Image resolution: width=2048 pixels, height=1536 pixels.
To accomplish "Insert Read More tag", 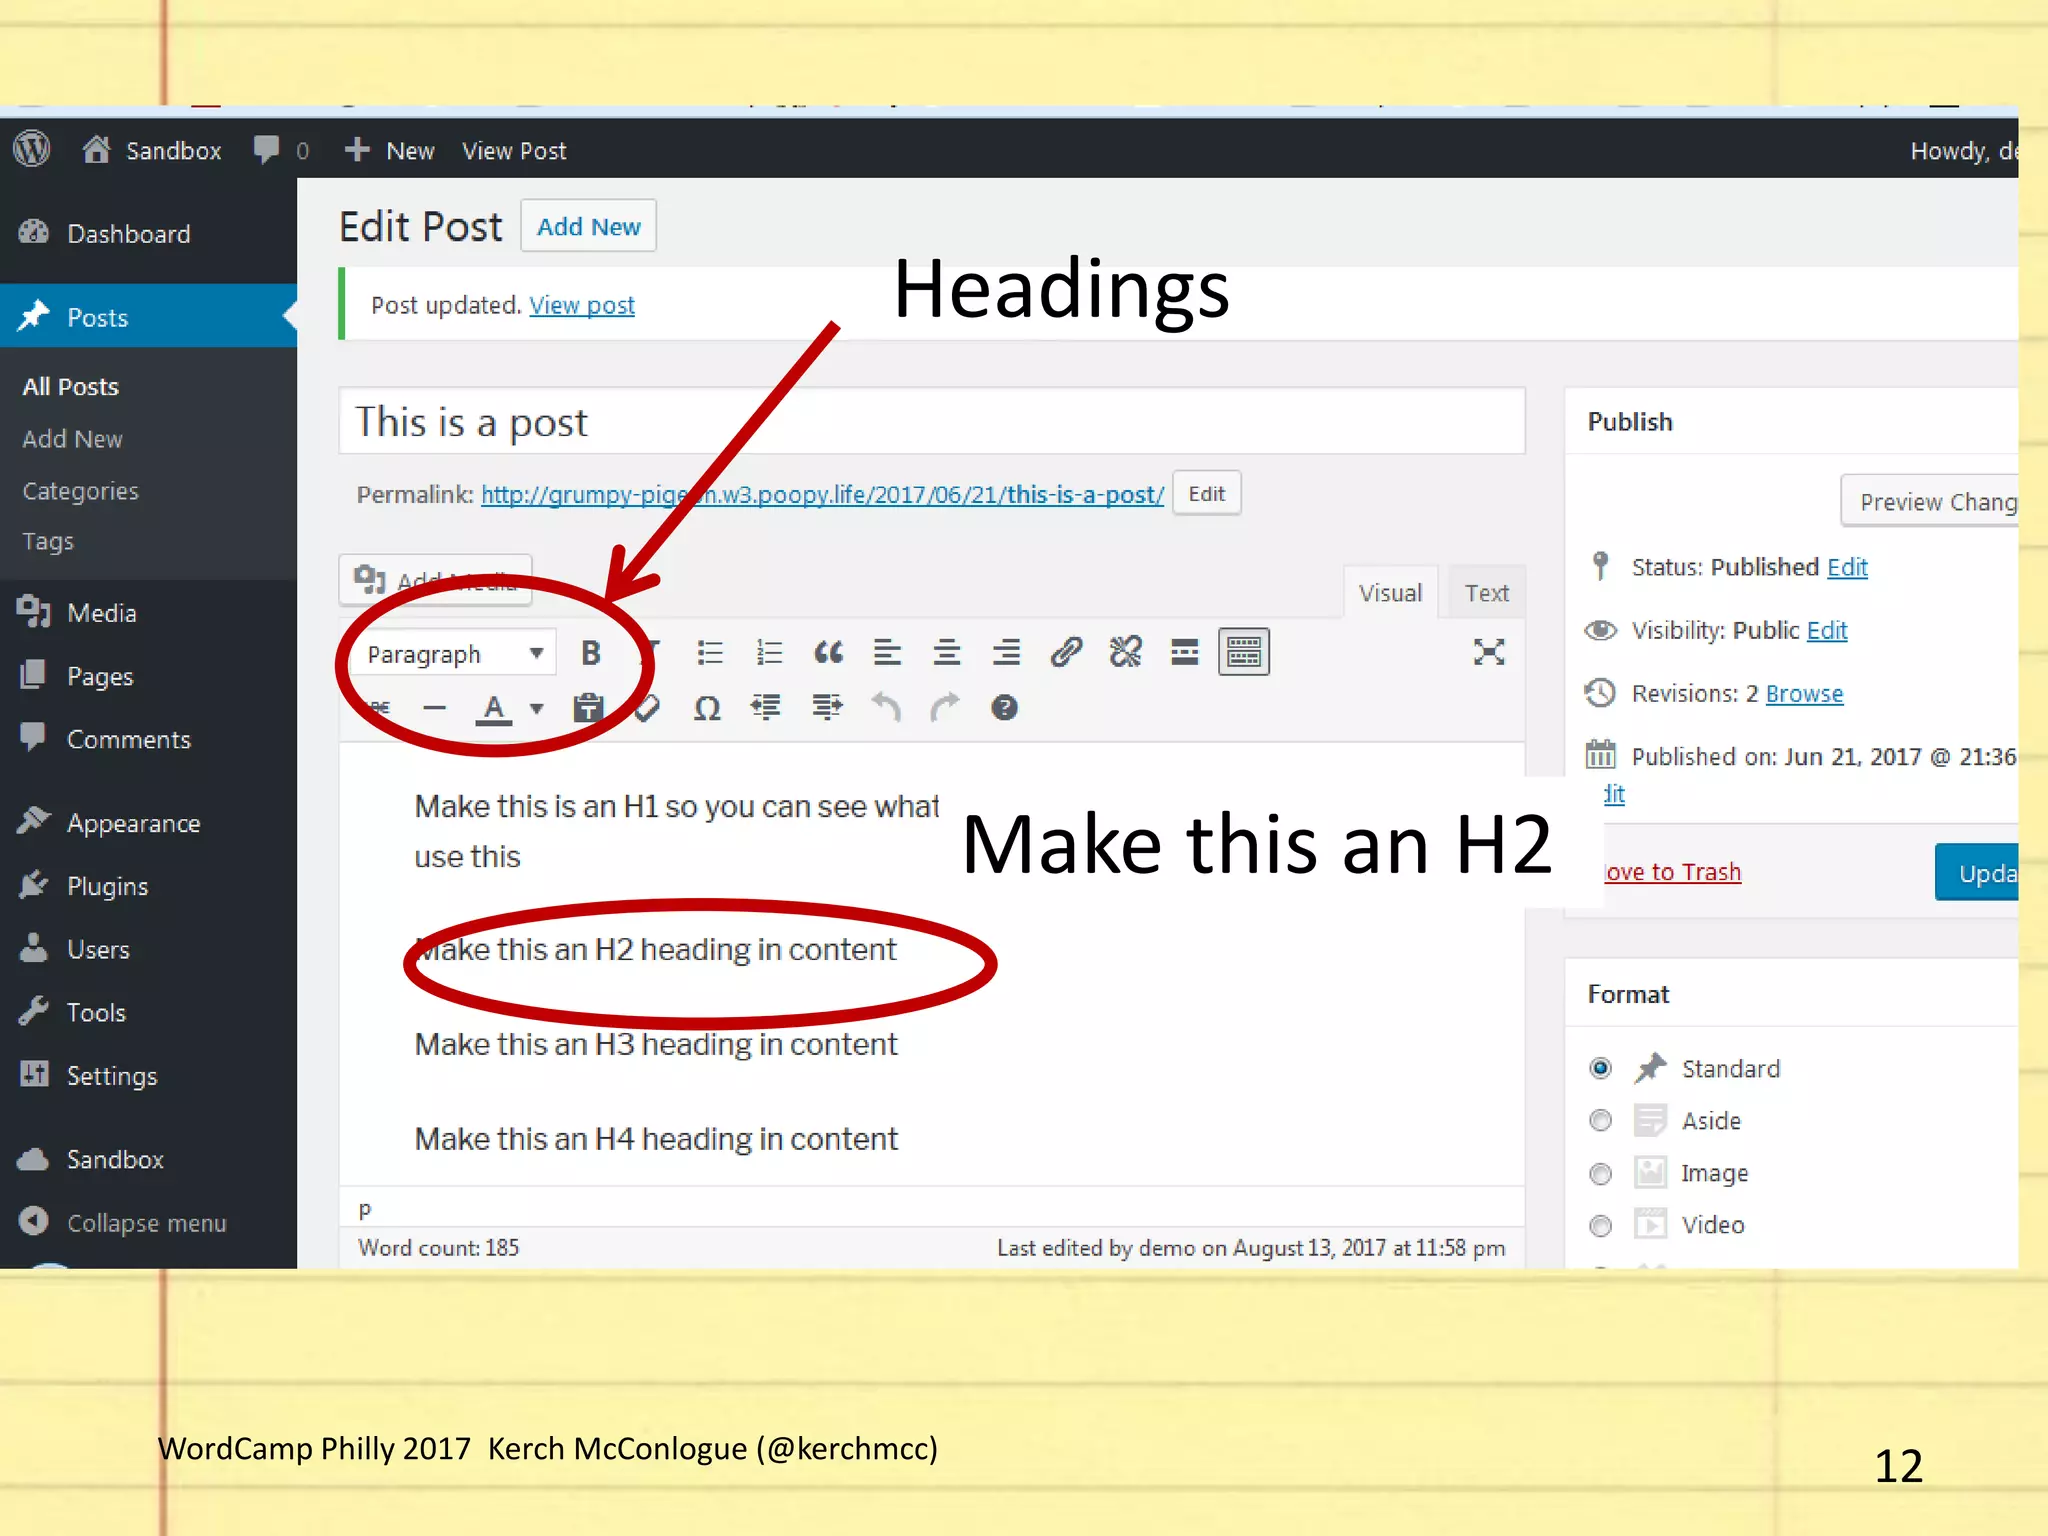I will click(1185, 653).
